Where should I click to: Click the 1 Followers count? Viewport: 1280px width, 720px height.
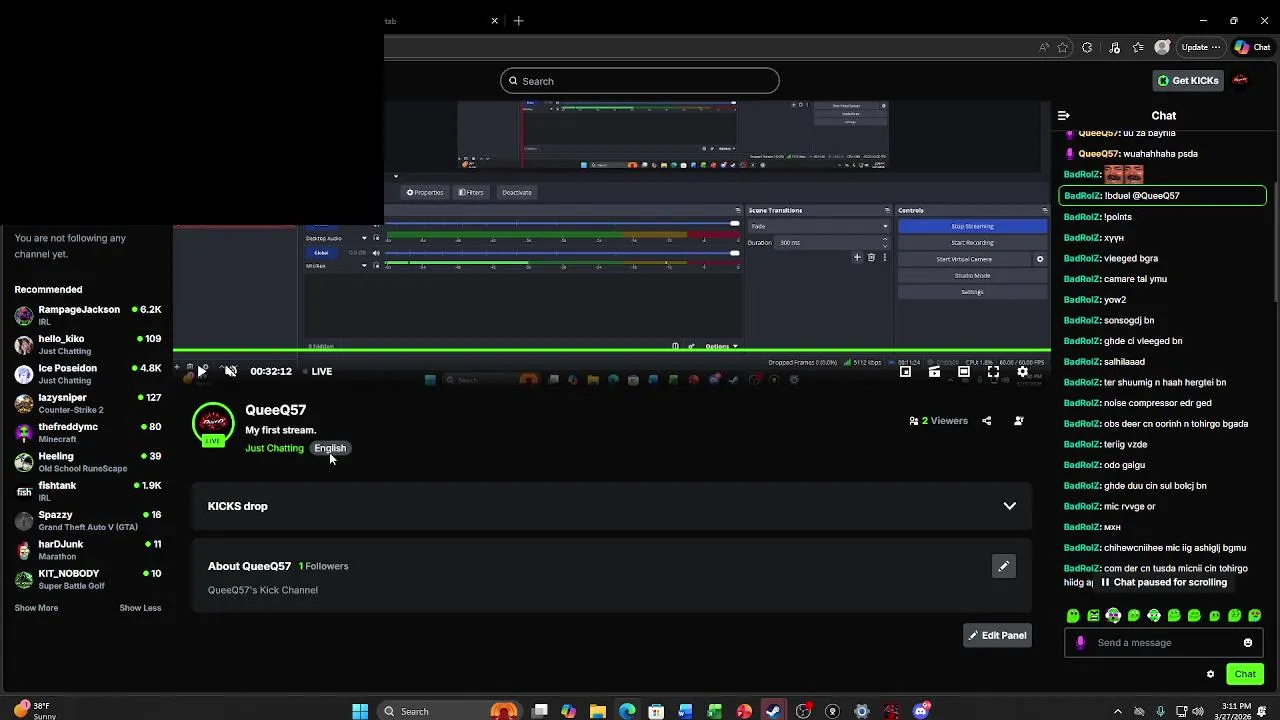pyautogui.click(x=323, y=566)
